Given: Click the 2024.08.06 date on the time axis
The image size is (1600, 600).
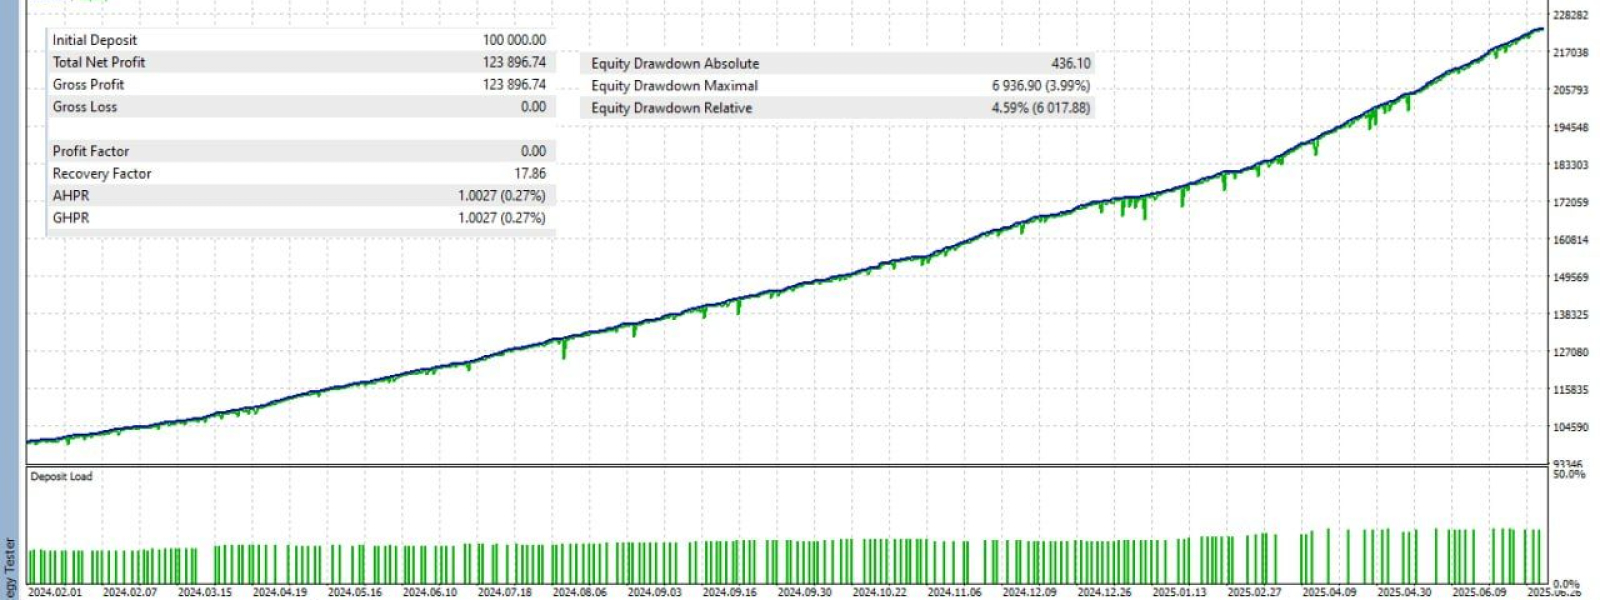Looking at the screenshot, I should (x=579, y=592).
